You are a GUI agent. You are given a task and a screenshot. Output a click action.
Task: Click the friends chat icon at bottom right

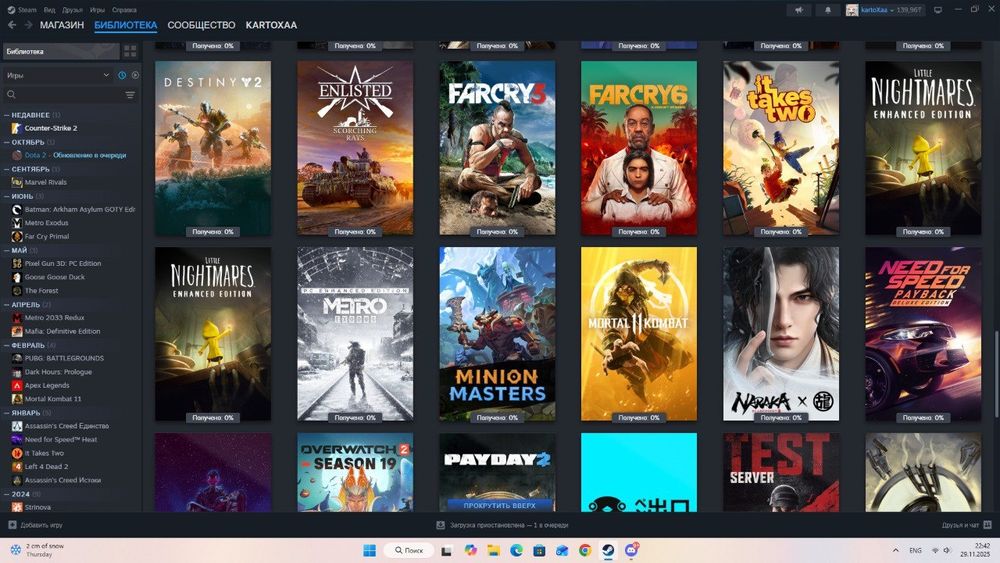coord(987,525)
